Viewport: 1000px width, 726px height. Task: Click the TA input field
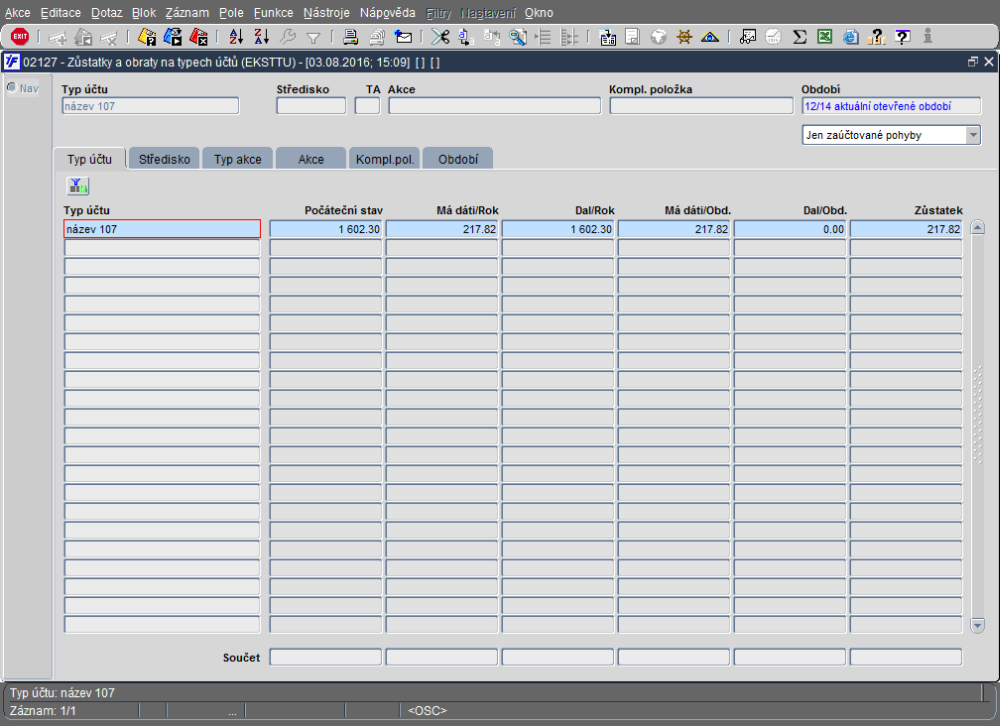pyautogui.click(x=367, y=106)
